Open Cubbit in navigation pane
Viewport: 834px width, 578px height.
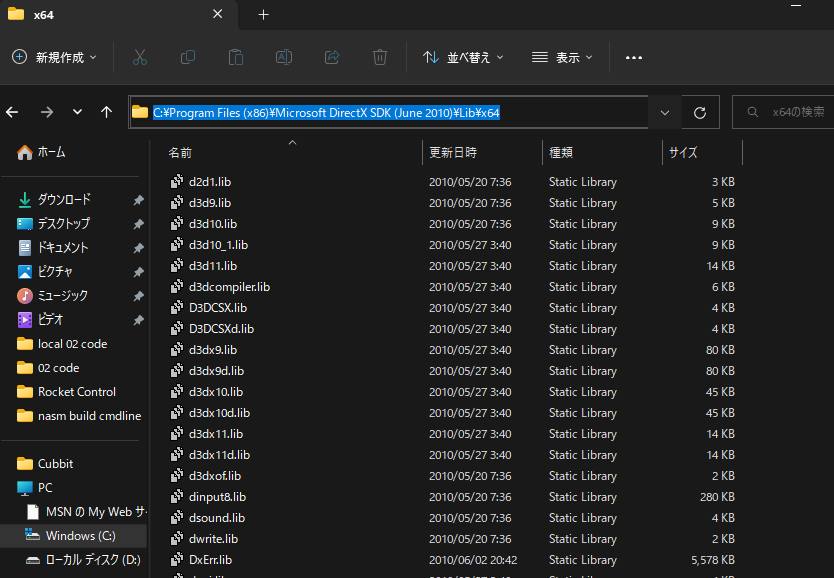point(55,464)
